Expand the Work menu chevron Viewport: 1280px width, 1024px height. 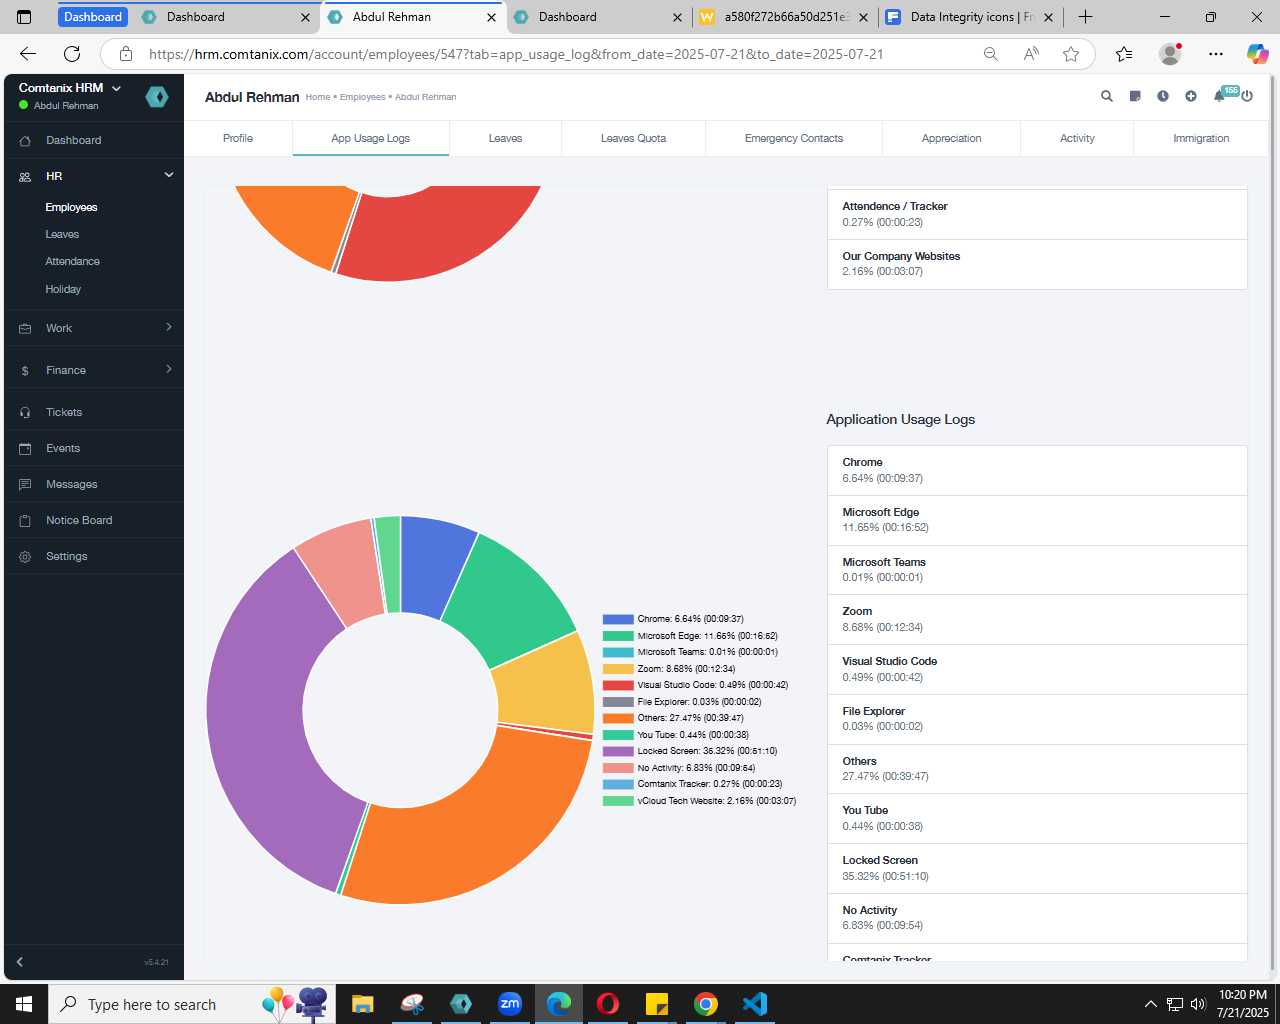[168, 327]
